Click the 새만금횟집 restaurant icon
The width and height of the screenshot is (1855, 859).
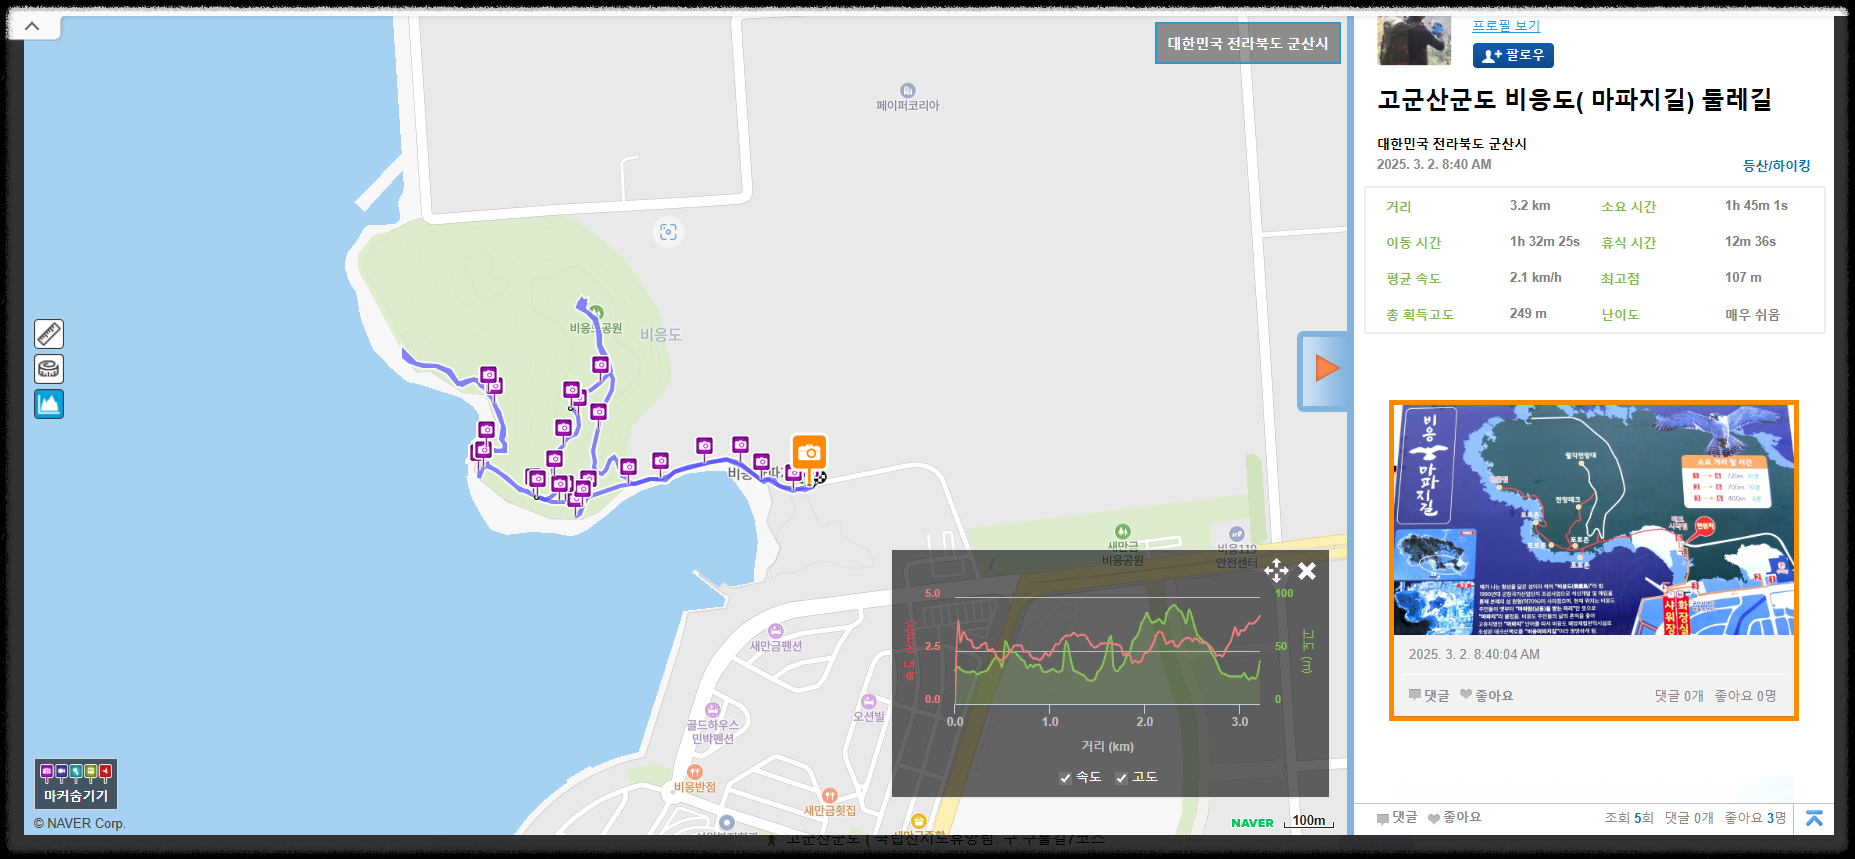click(x=829, y=796)
